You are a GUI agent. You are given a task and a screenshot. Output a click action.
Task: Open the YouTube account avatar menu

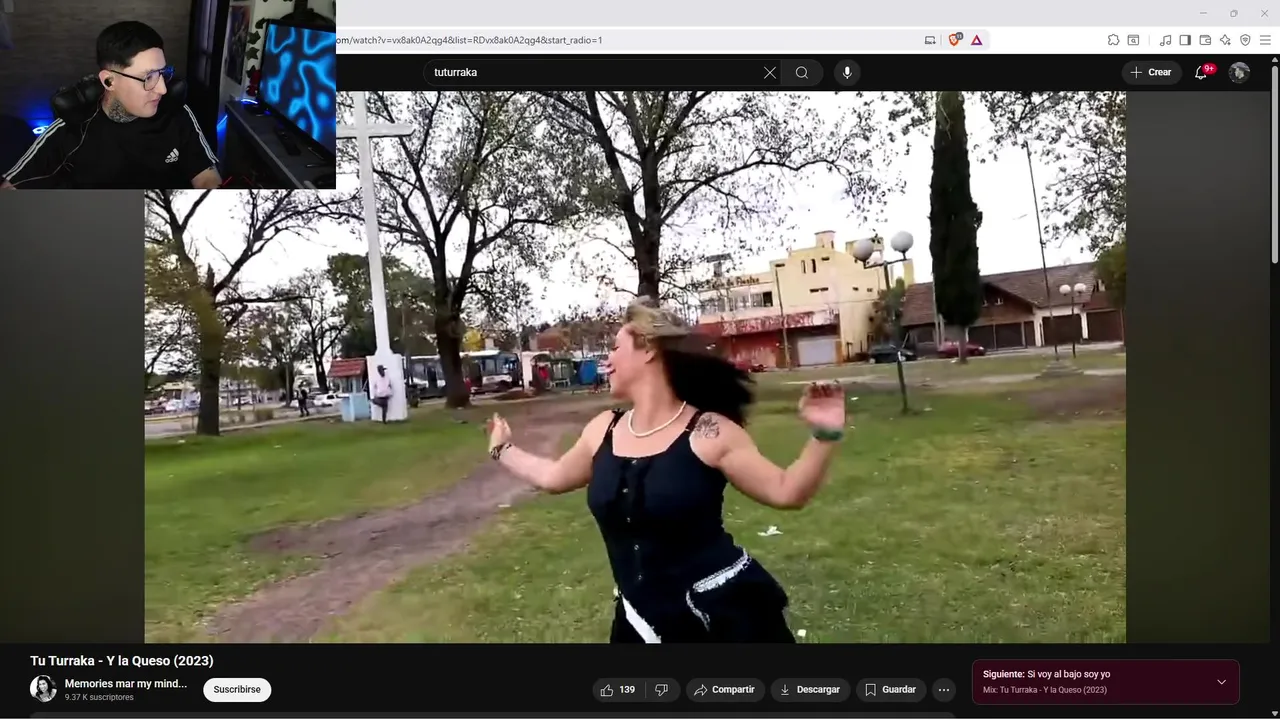[1239, 72]
